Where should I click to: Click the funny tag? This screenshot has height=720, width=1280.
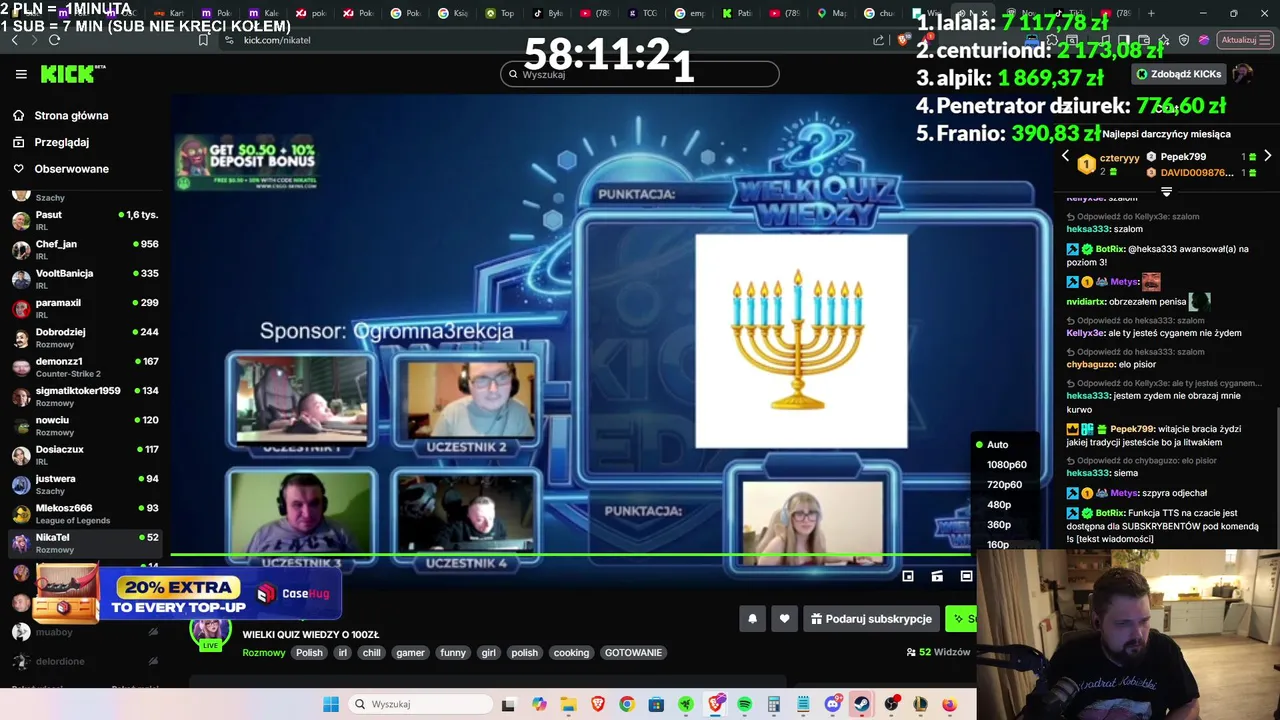coord(453,652)
